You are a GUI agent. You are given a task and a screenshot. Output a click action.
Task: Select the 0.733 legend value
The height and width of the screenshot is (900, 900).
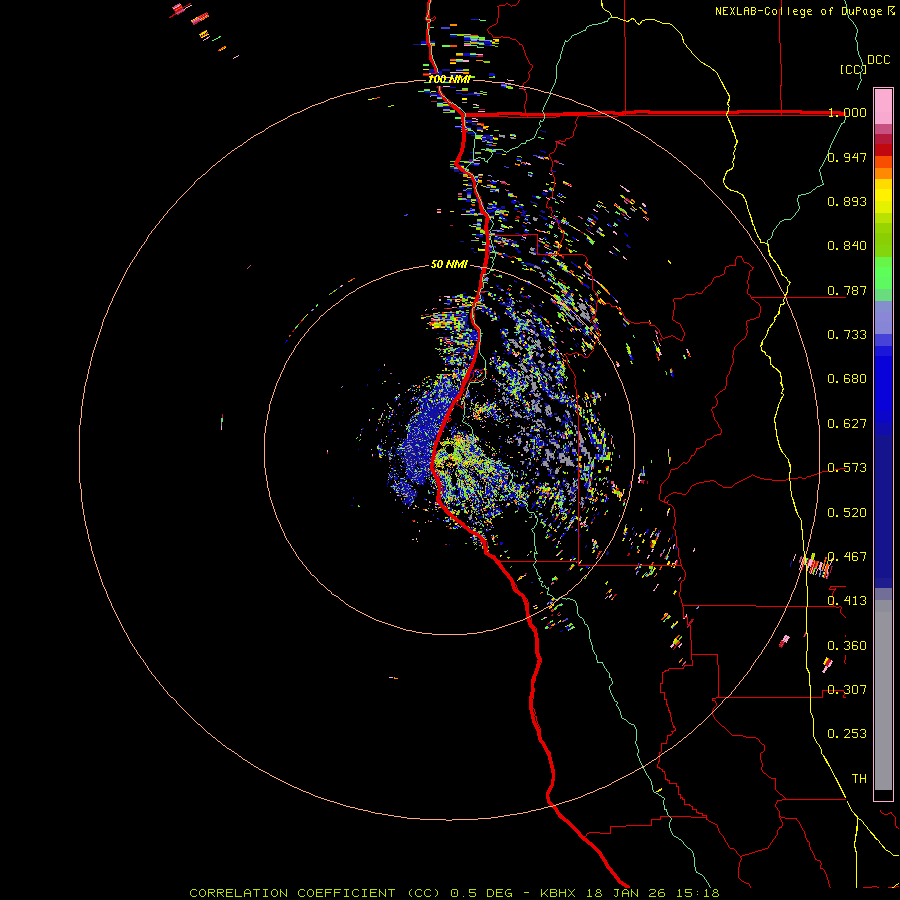point(847,335)
